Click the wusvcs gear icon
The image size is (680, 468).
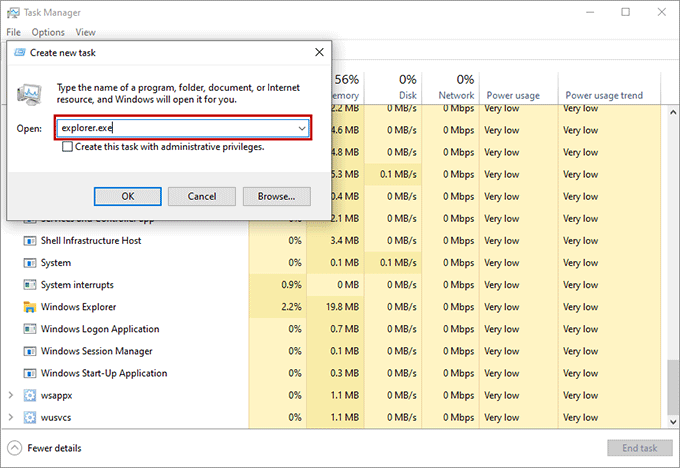[29, 418]
